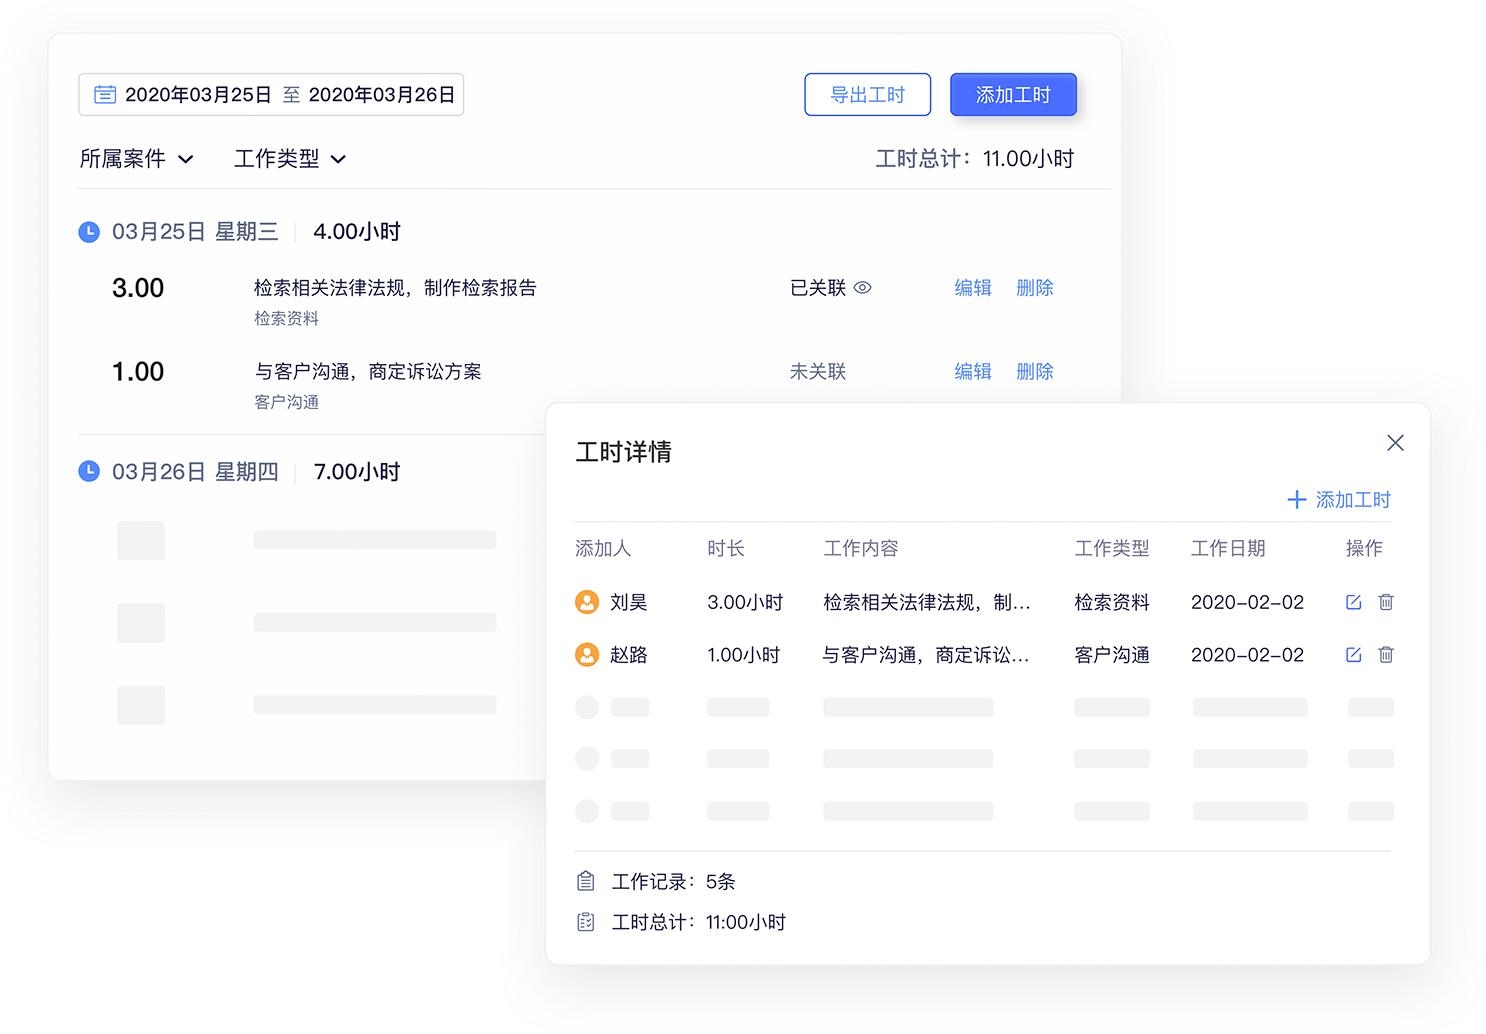This screenshot has width=1486, height=1034.
Task: Click the edit pencil icon in 刘昊's row
Action: (1353, 602)
